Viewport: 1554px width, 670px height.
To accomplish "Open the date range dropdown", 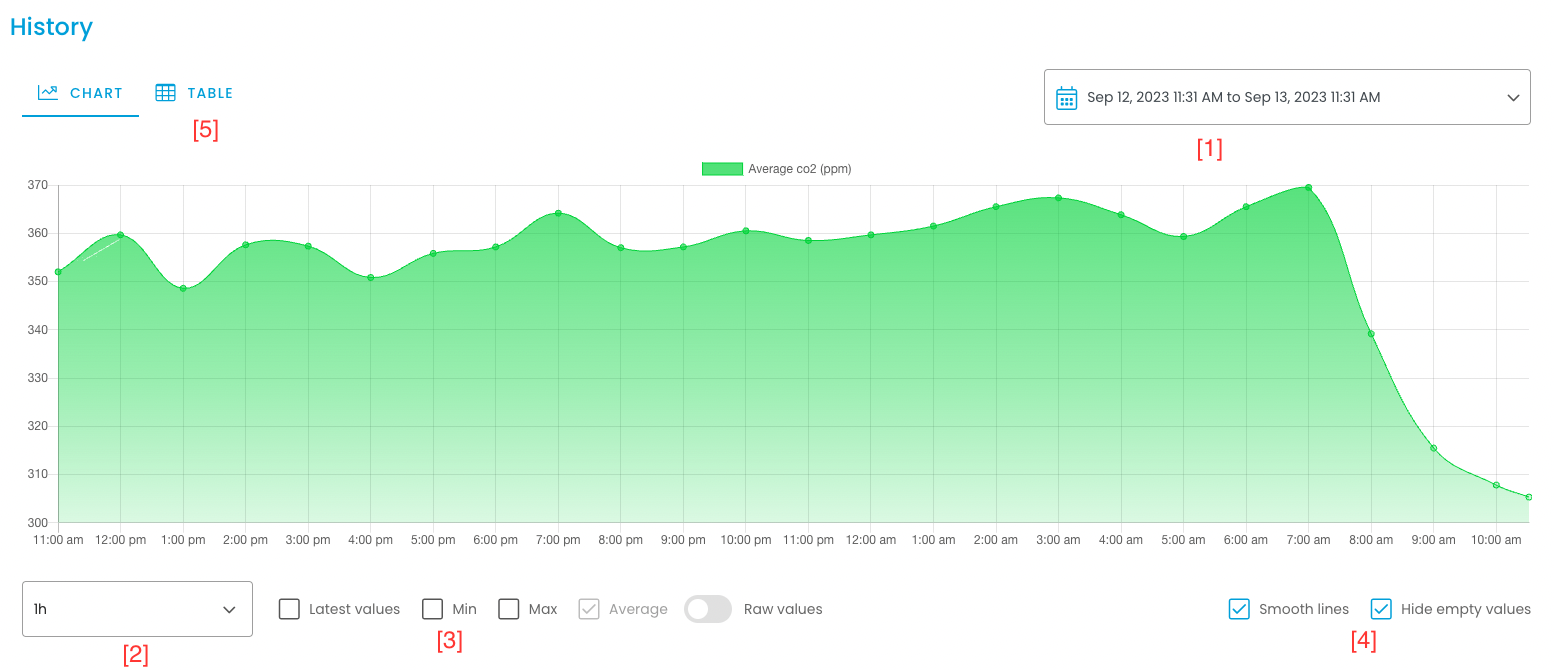I will (1287, 97).
